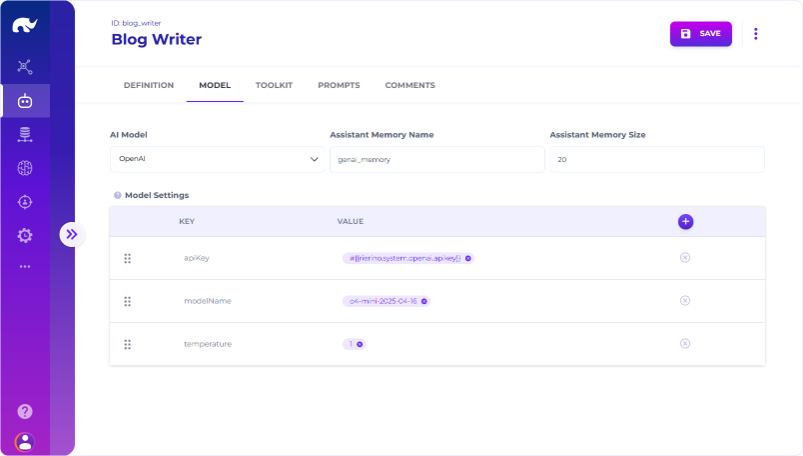Screen dimensions: 803x456
Task: Remove the temperature value 1 chip
Action: click(x=360, y=344)
